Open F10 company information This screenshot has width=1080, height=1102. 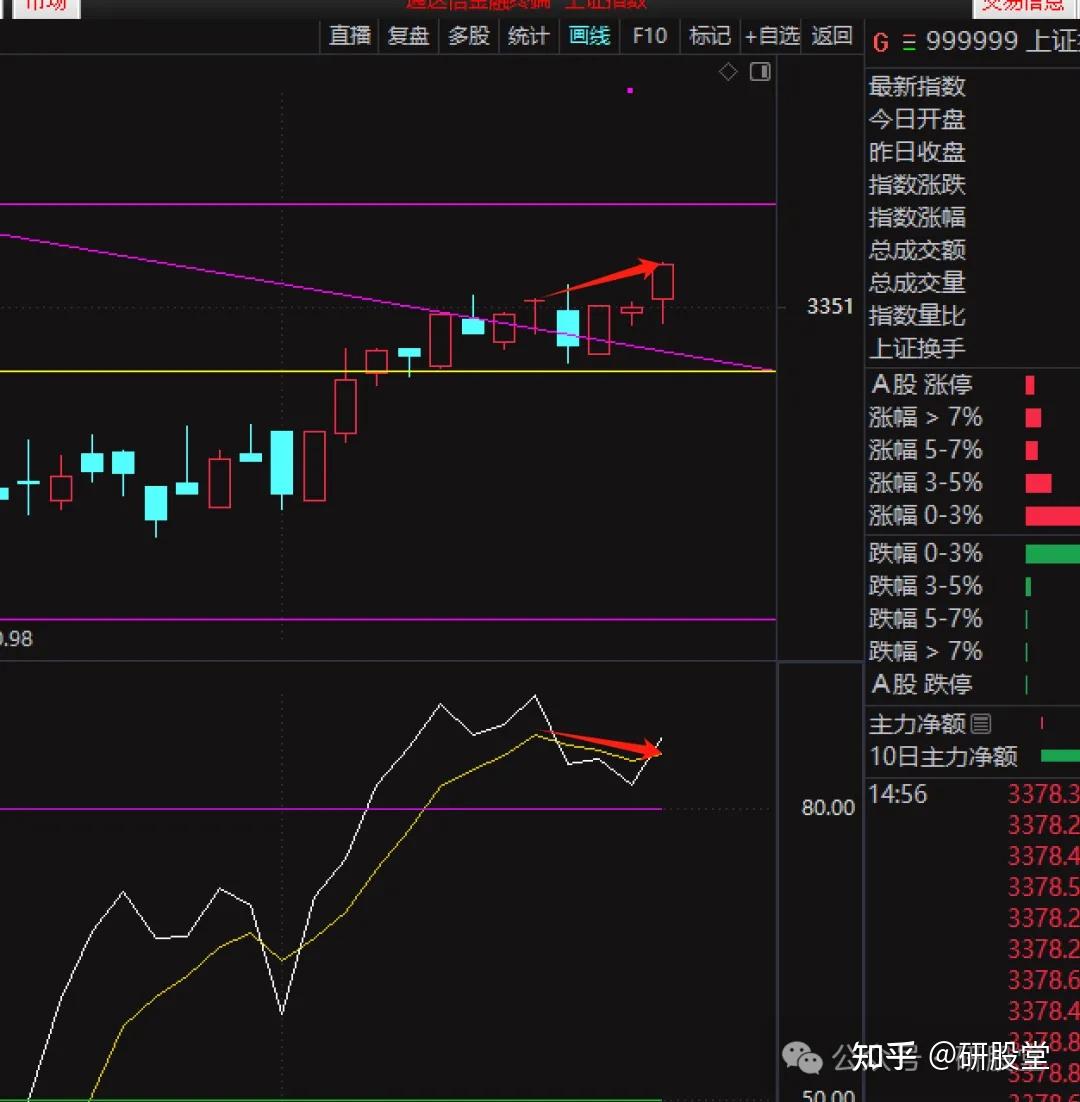[x=649, y=36]
